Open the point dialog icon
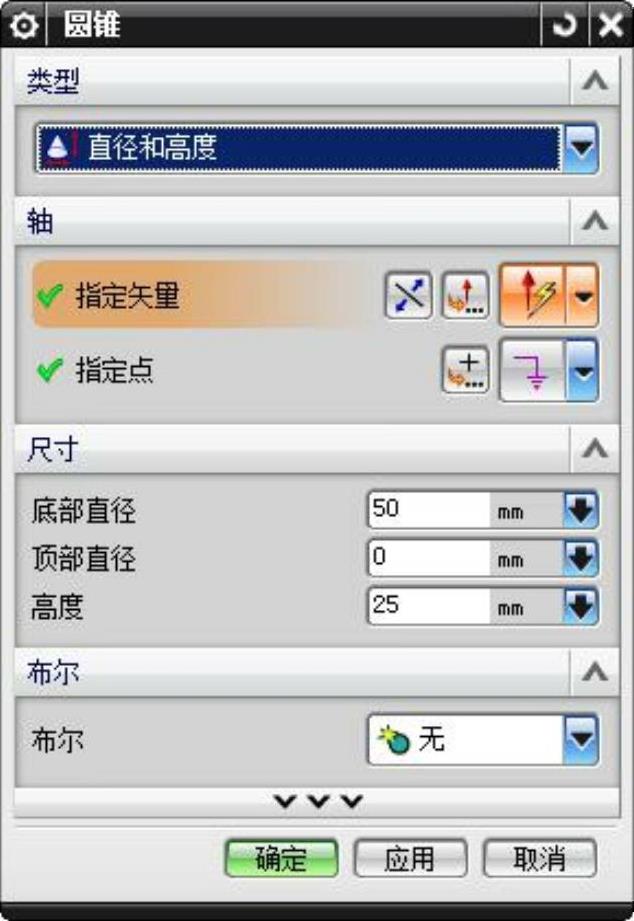The width and height of the screenshot is (634, 921). [465, 370]
